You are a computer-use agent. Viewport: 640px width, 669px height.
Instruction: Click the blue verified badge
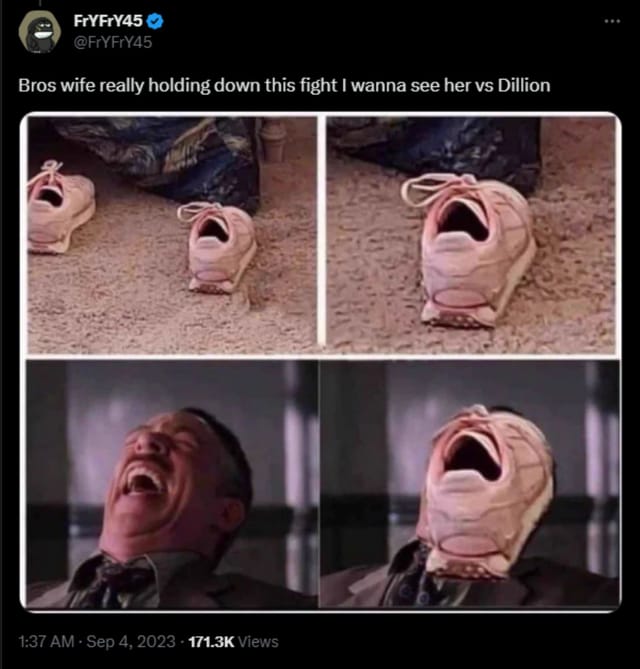click(154, 21)
